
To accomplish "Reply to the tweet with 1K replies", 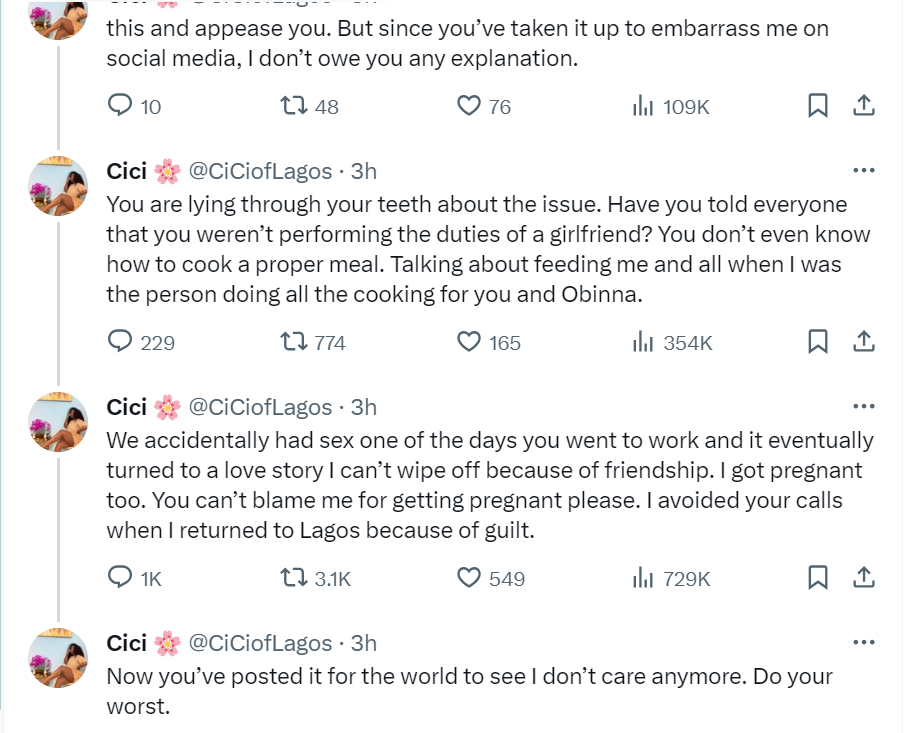I will pyautogui.click(x=120, y=578).
